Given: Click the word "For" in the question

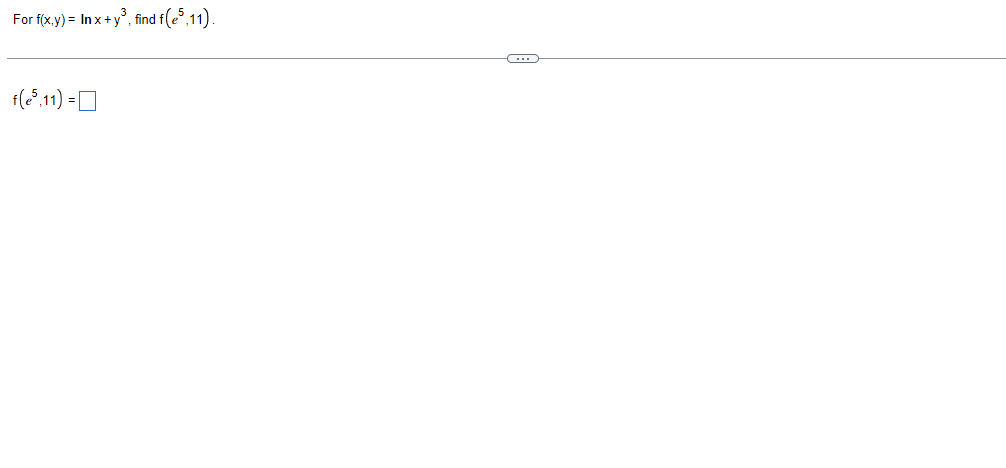Looking at the screenshot, I should click(x=22, y=19).
